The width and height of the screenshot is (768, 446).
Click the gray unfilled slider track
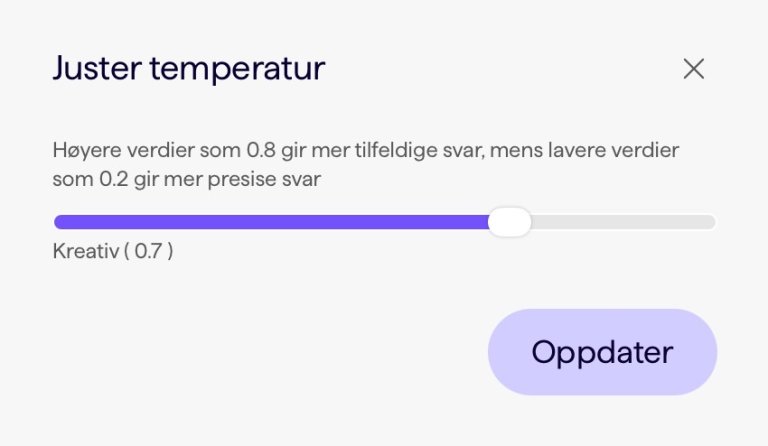coord(622,222)
